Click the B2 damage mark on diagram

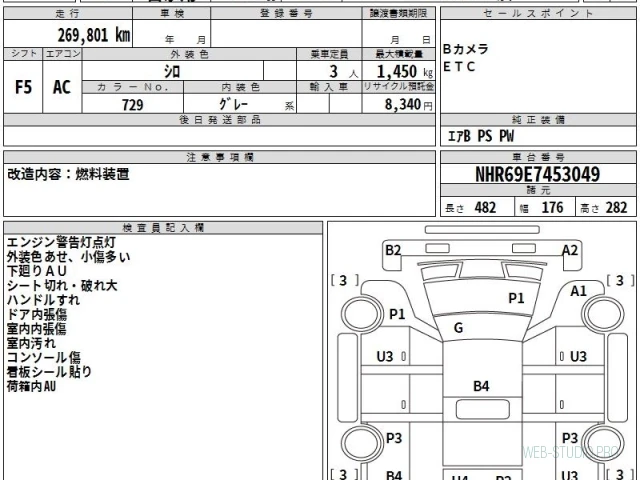pyautogui.click(x=393, y=250)
